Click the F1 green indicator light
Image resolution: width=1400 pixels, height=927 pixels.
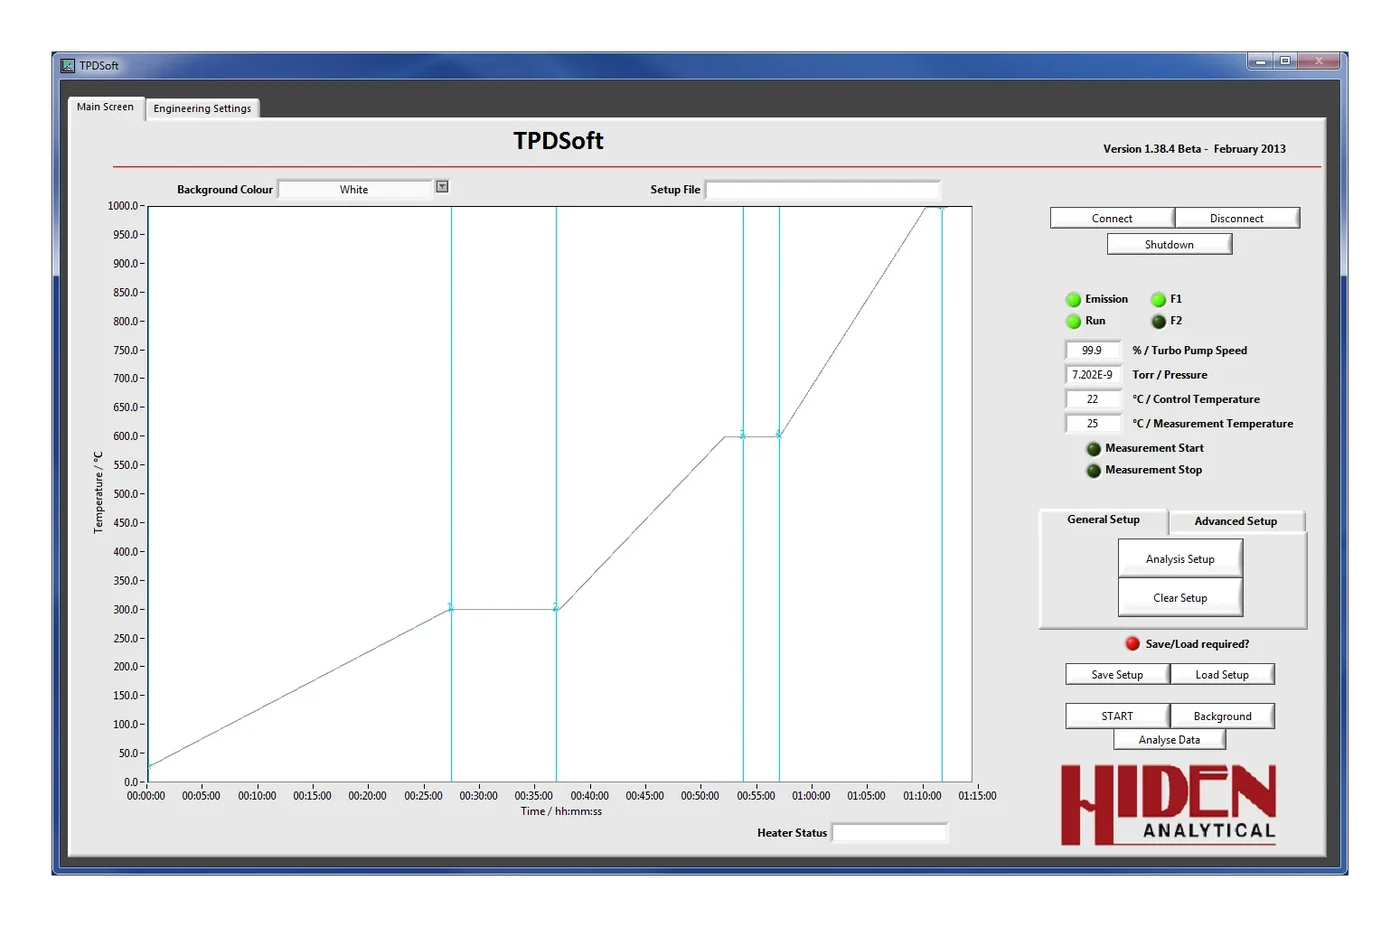[1158, 299]
